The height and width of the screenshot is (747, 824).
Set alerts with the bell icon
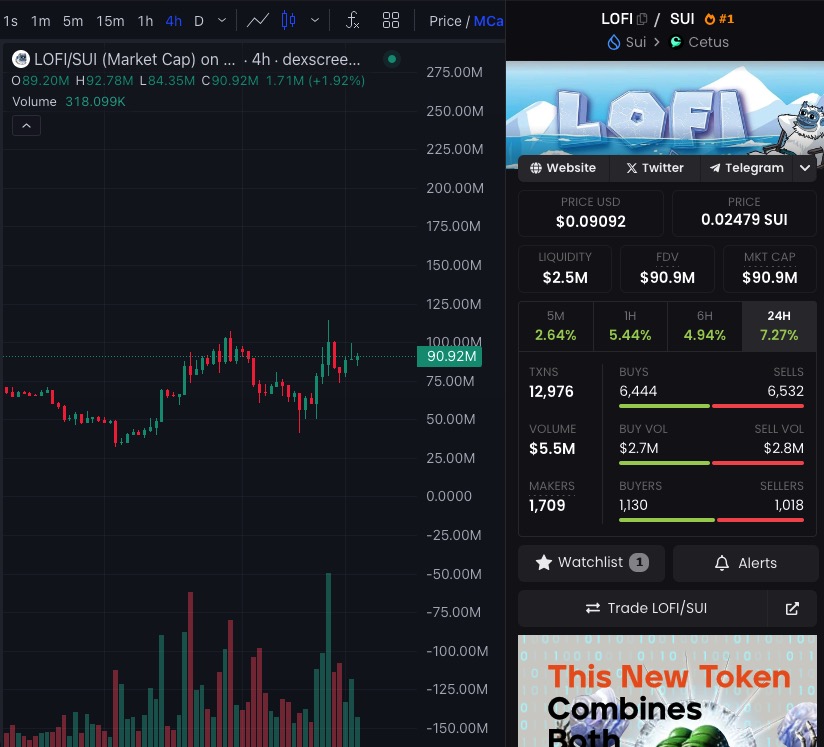click(x=745, y=563)
